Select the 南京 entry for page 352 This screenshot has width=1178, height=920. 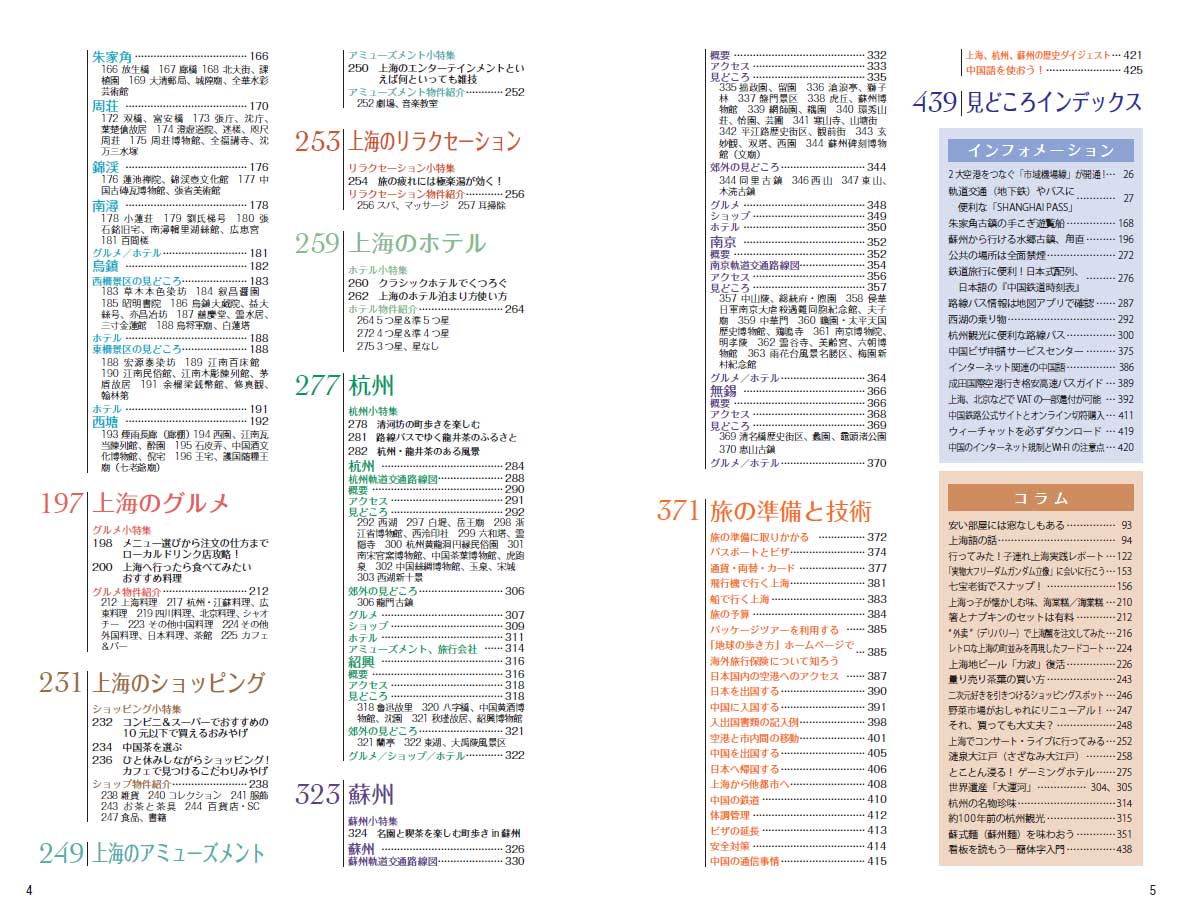pos(723,242)
